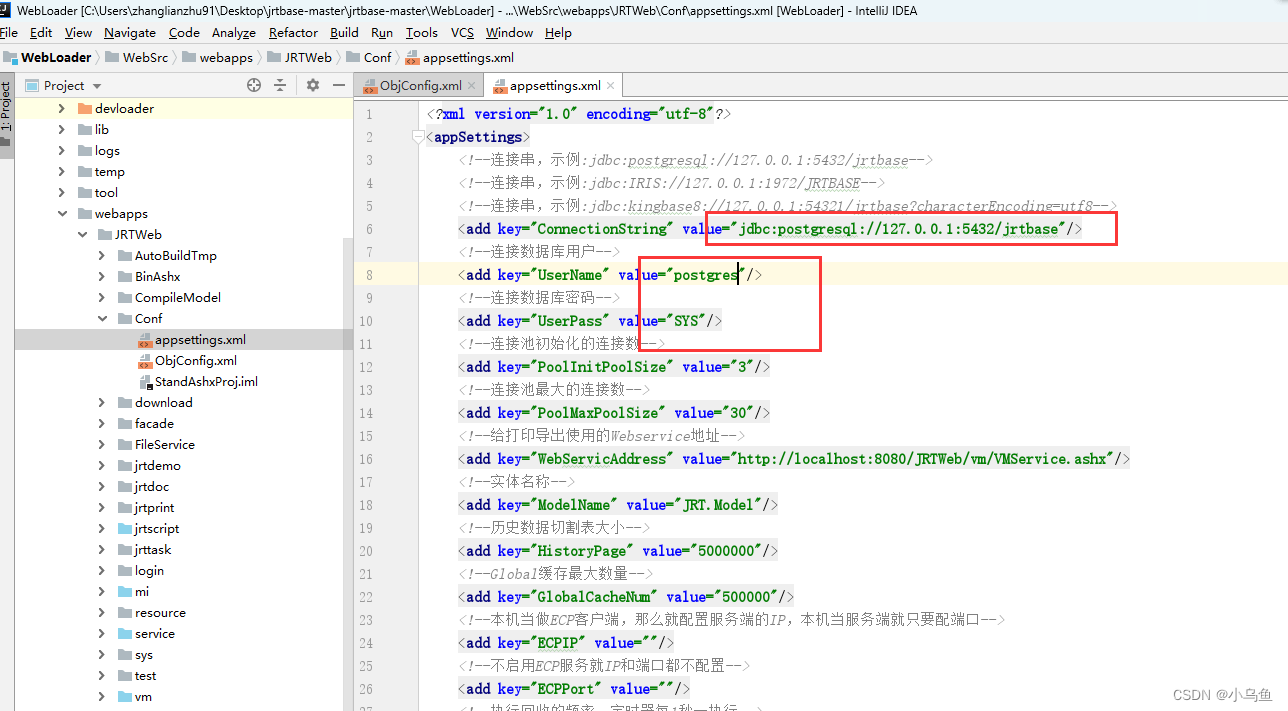Select the appsettings.xml editor tab
Viewport: 1288px width, 711px height.
tap(554, 86)
